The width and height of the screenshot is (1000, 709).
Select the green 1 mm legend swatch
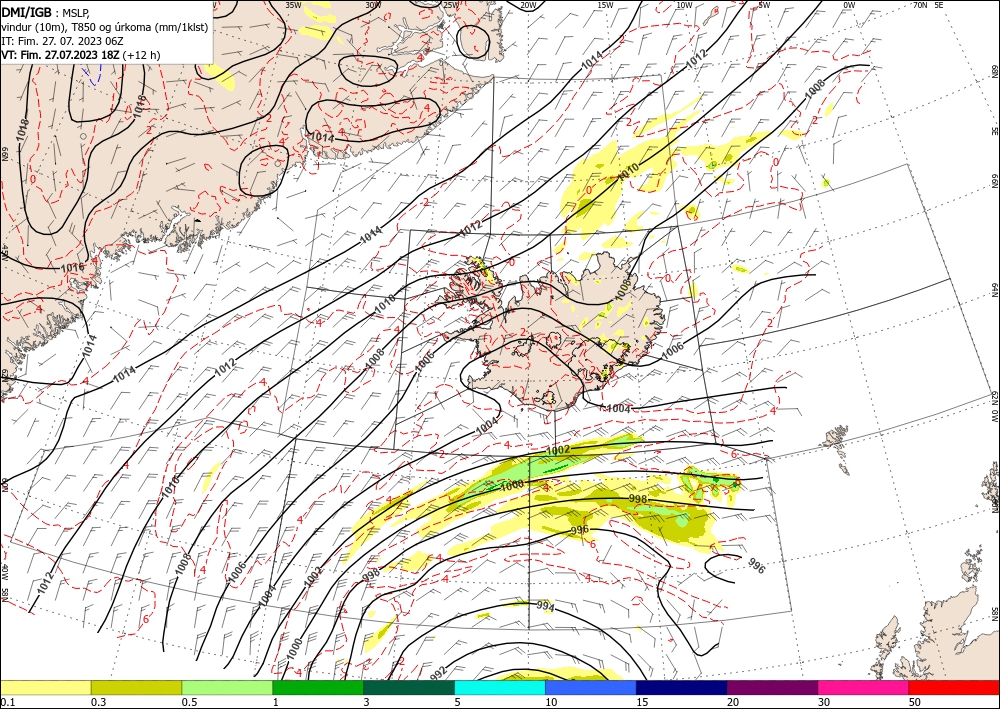coord(318,687)
